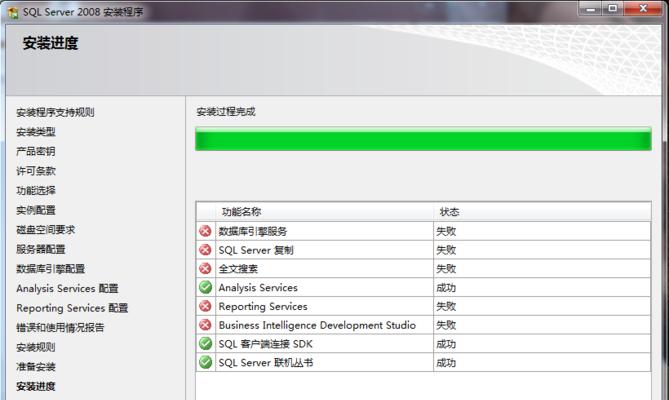Select the 安装规则 step in sidebar

click(x=36, y=348)
